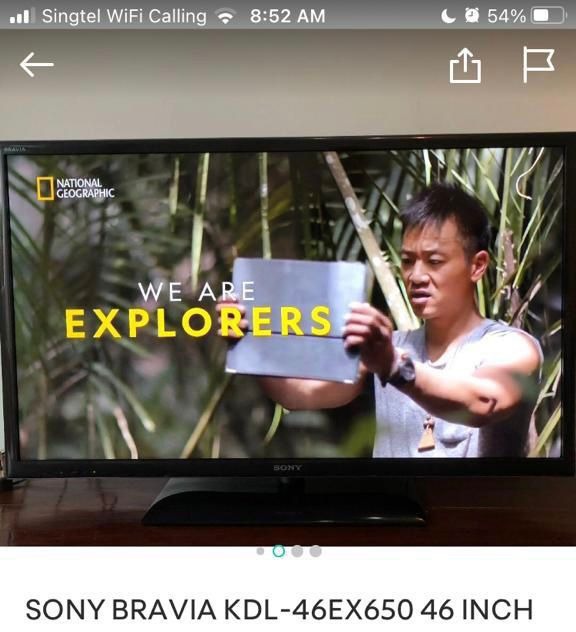Jump to the third photo dot
This screenshot has width=576, height=632.
click(297, 551)
